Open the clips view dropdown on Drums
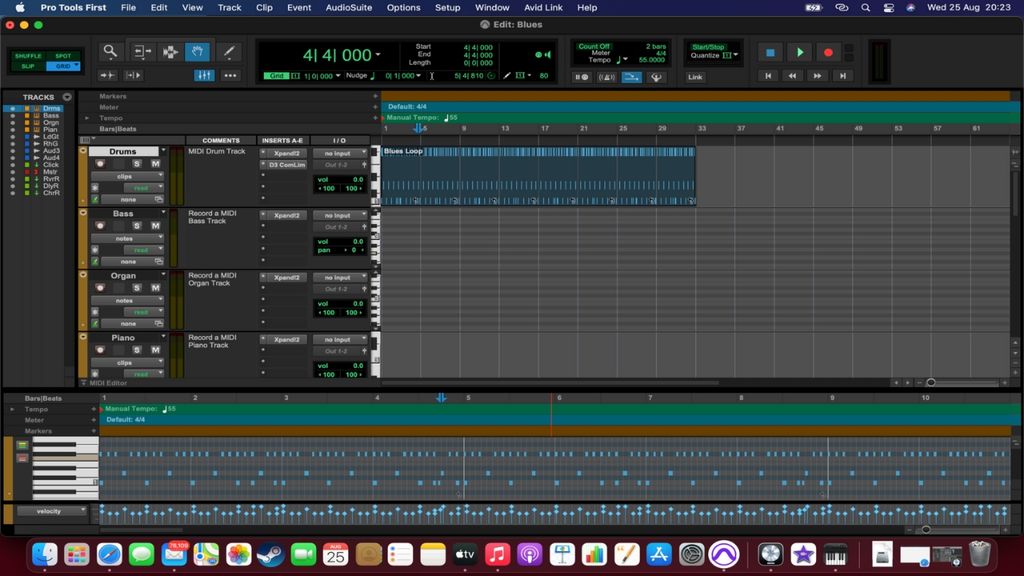The width and height of the screenshot is (1024, 576). (x=127, y=174)
